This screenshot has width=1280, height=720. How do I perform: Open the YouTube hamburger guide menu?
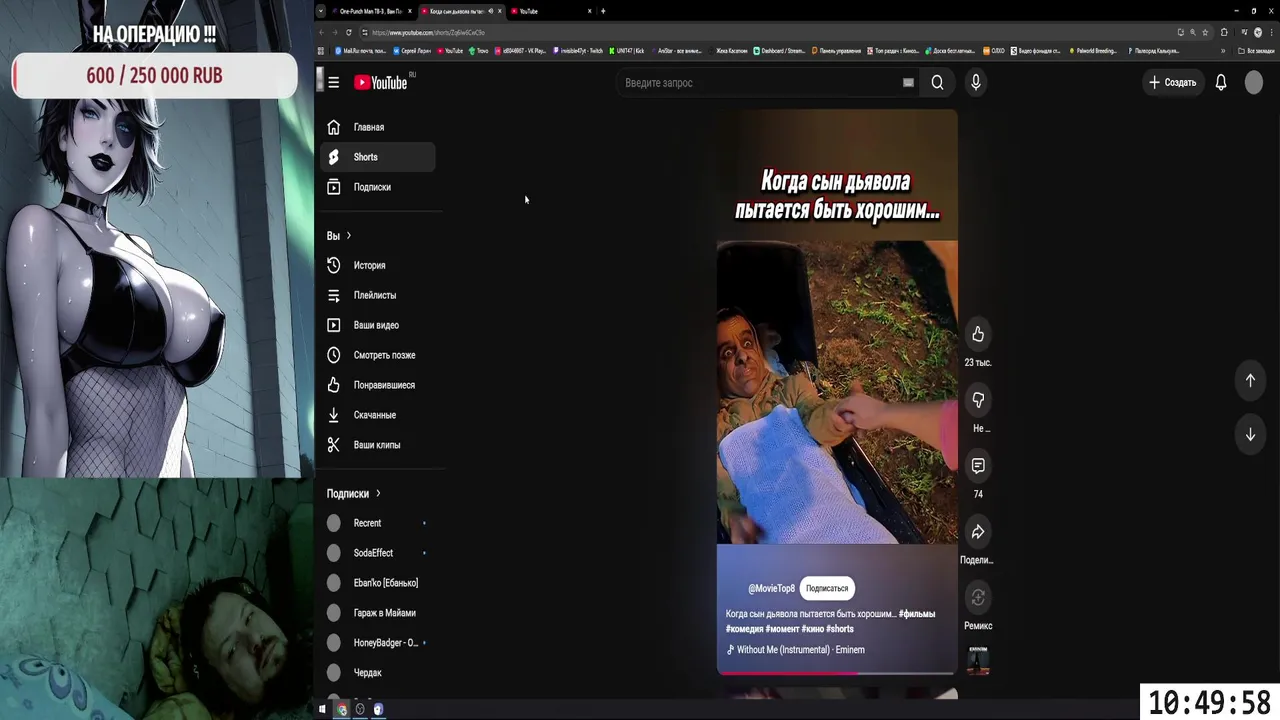pos(333,83)
